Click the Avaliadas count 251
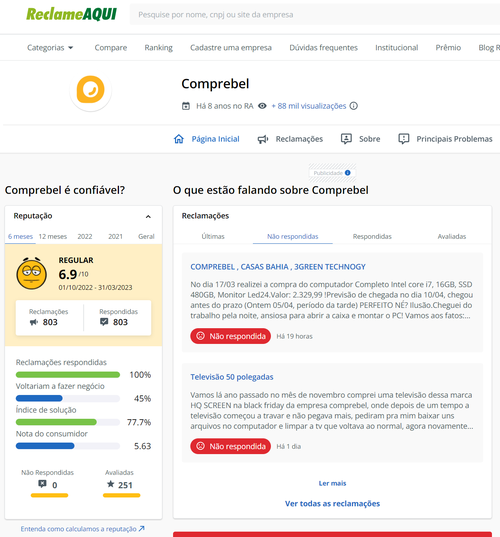Screen dimensions: 500x537 pyautogui.click(x=125, y=485)
